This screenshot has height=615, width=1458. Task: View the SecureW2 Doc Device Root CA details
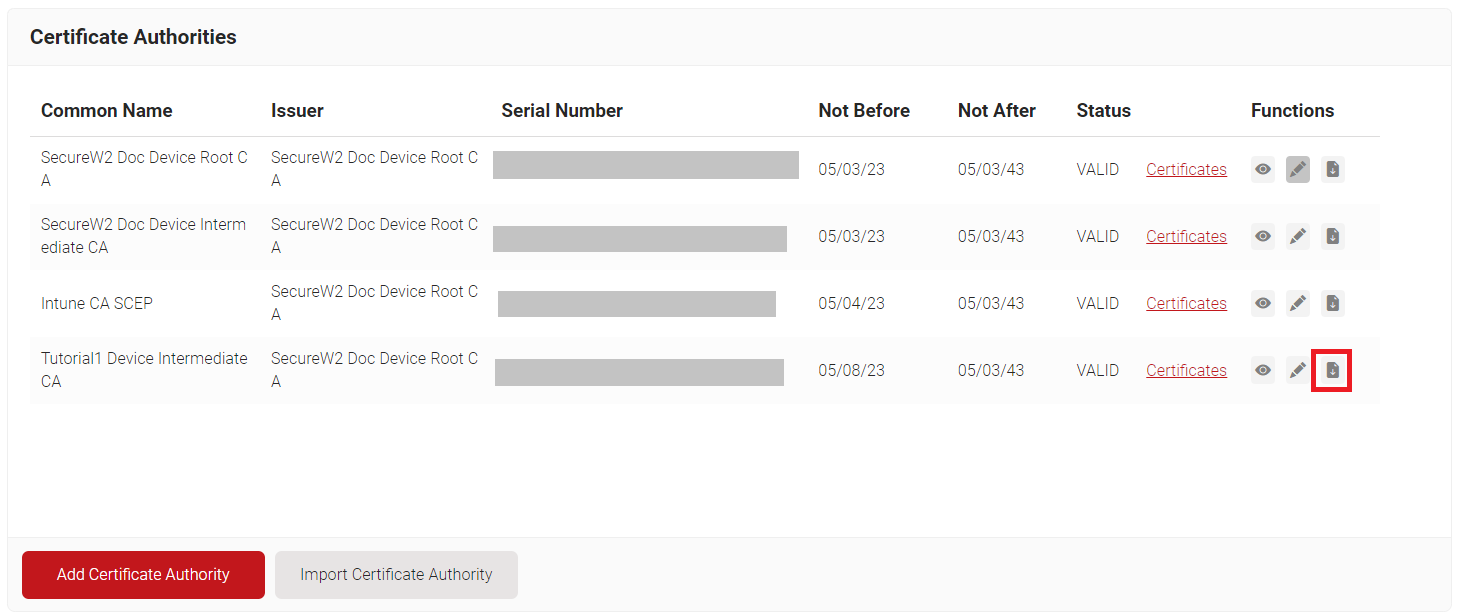1263,170
